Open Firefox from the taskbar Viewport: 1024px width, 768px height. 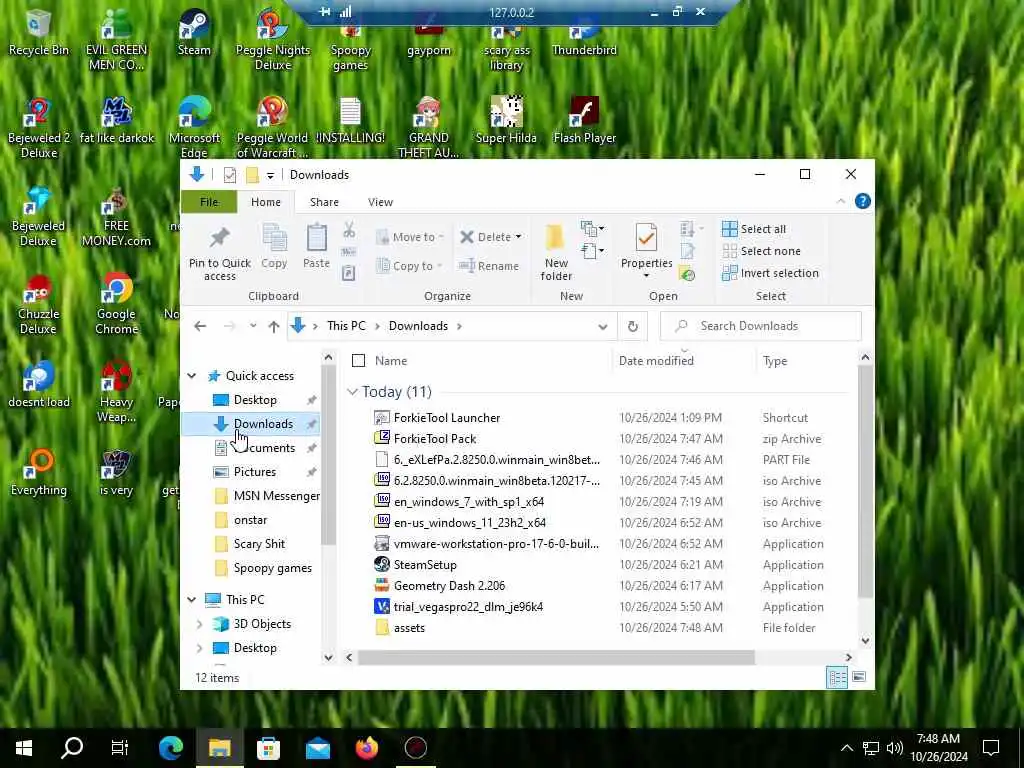(367, 747)
